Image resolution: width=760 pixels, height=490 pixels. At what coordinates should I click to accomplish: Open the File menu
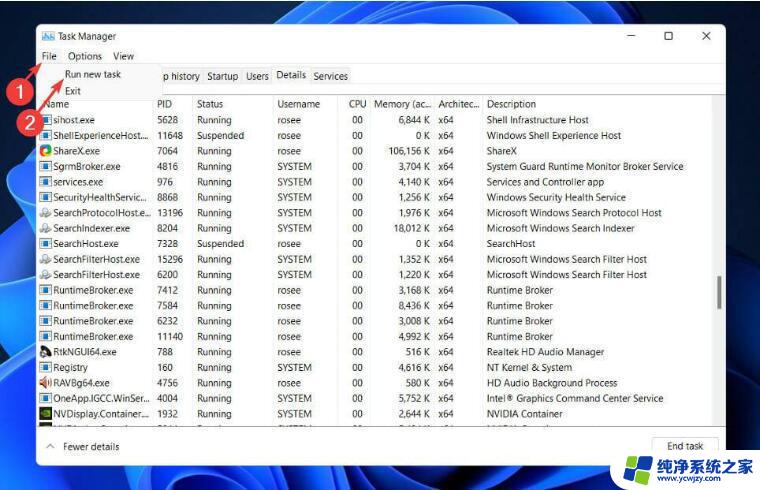point(49,56)
